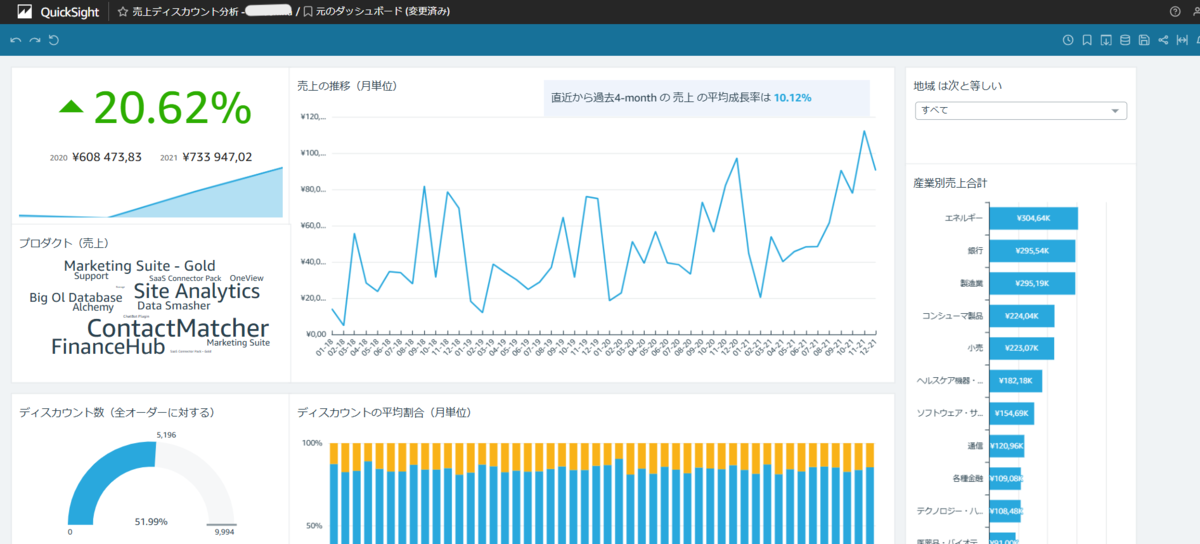
Task: Click Alchemy in the word cloud
Action: click(93, 308)
